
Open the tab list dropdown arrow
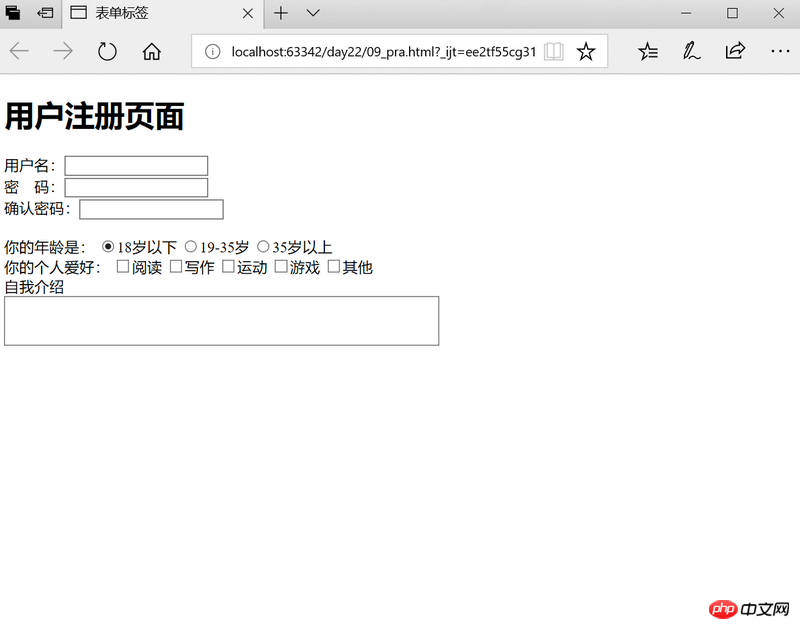pyautogui.click(x=311, y=14)
